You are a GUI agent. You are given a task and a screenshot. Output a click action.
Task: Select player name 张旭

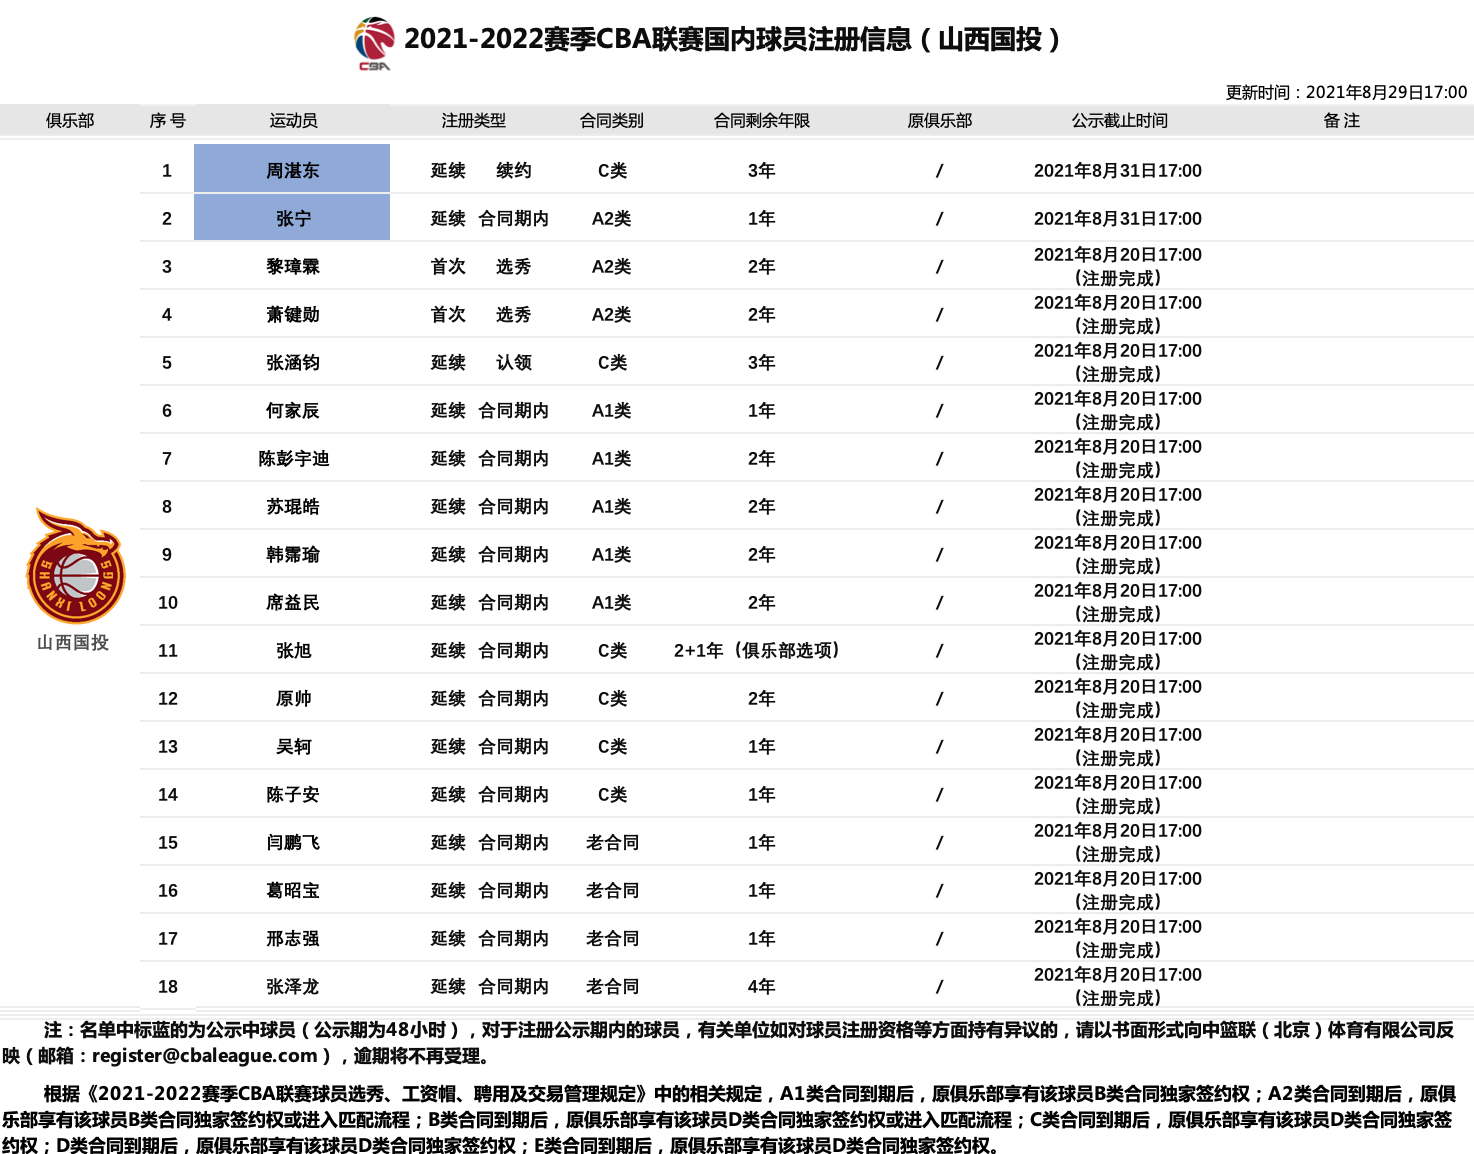pos(293,650)
